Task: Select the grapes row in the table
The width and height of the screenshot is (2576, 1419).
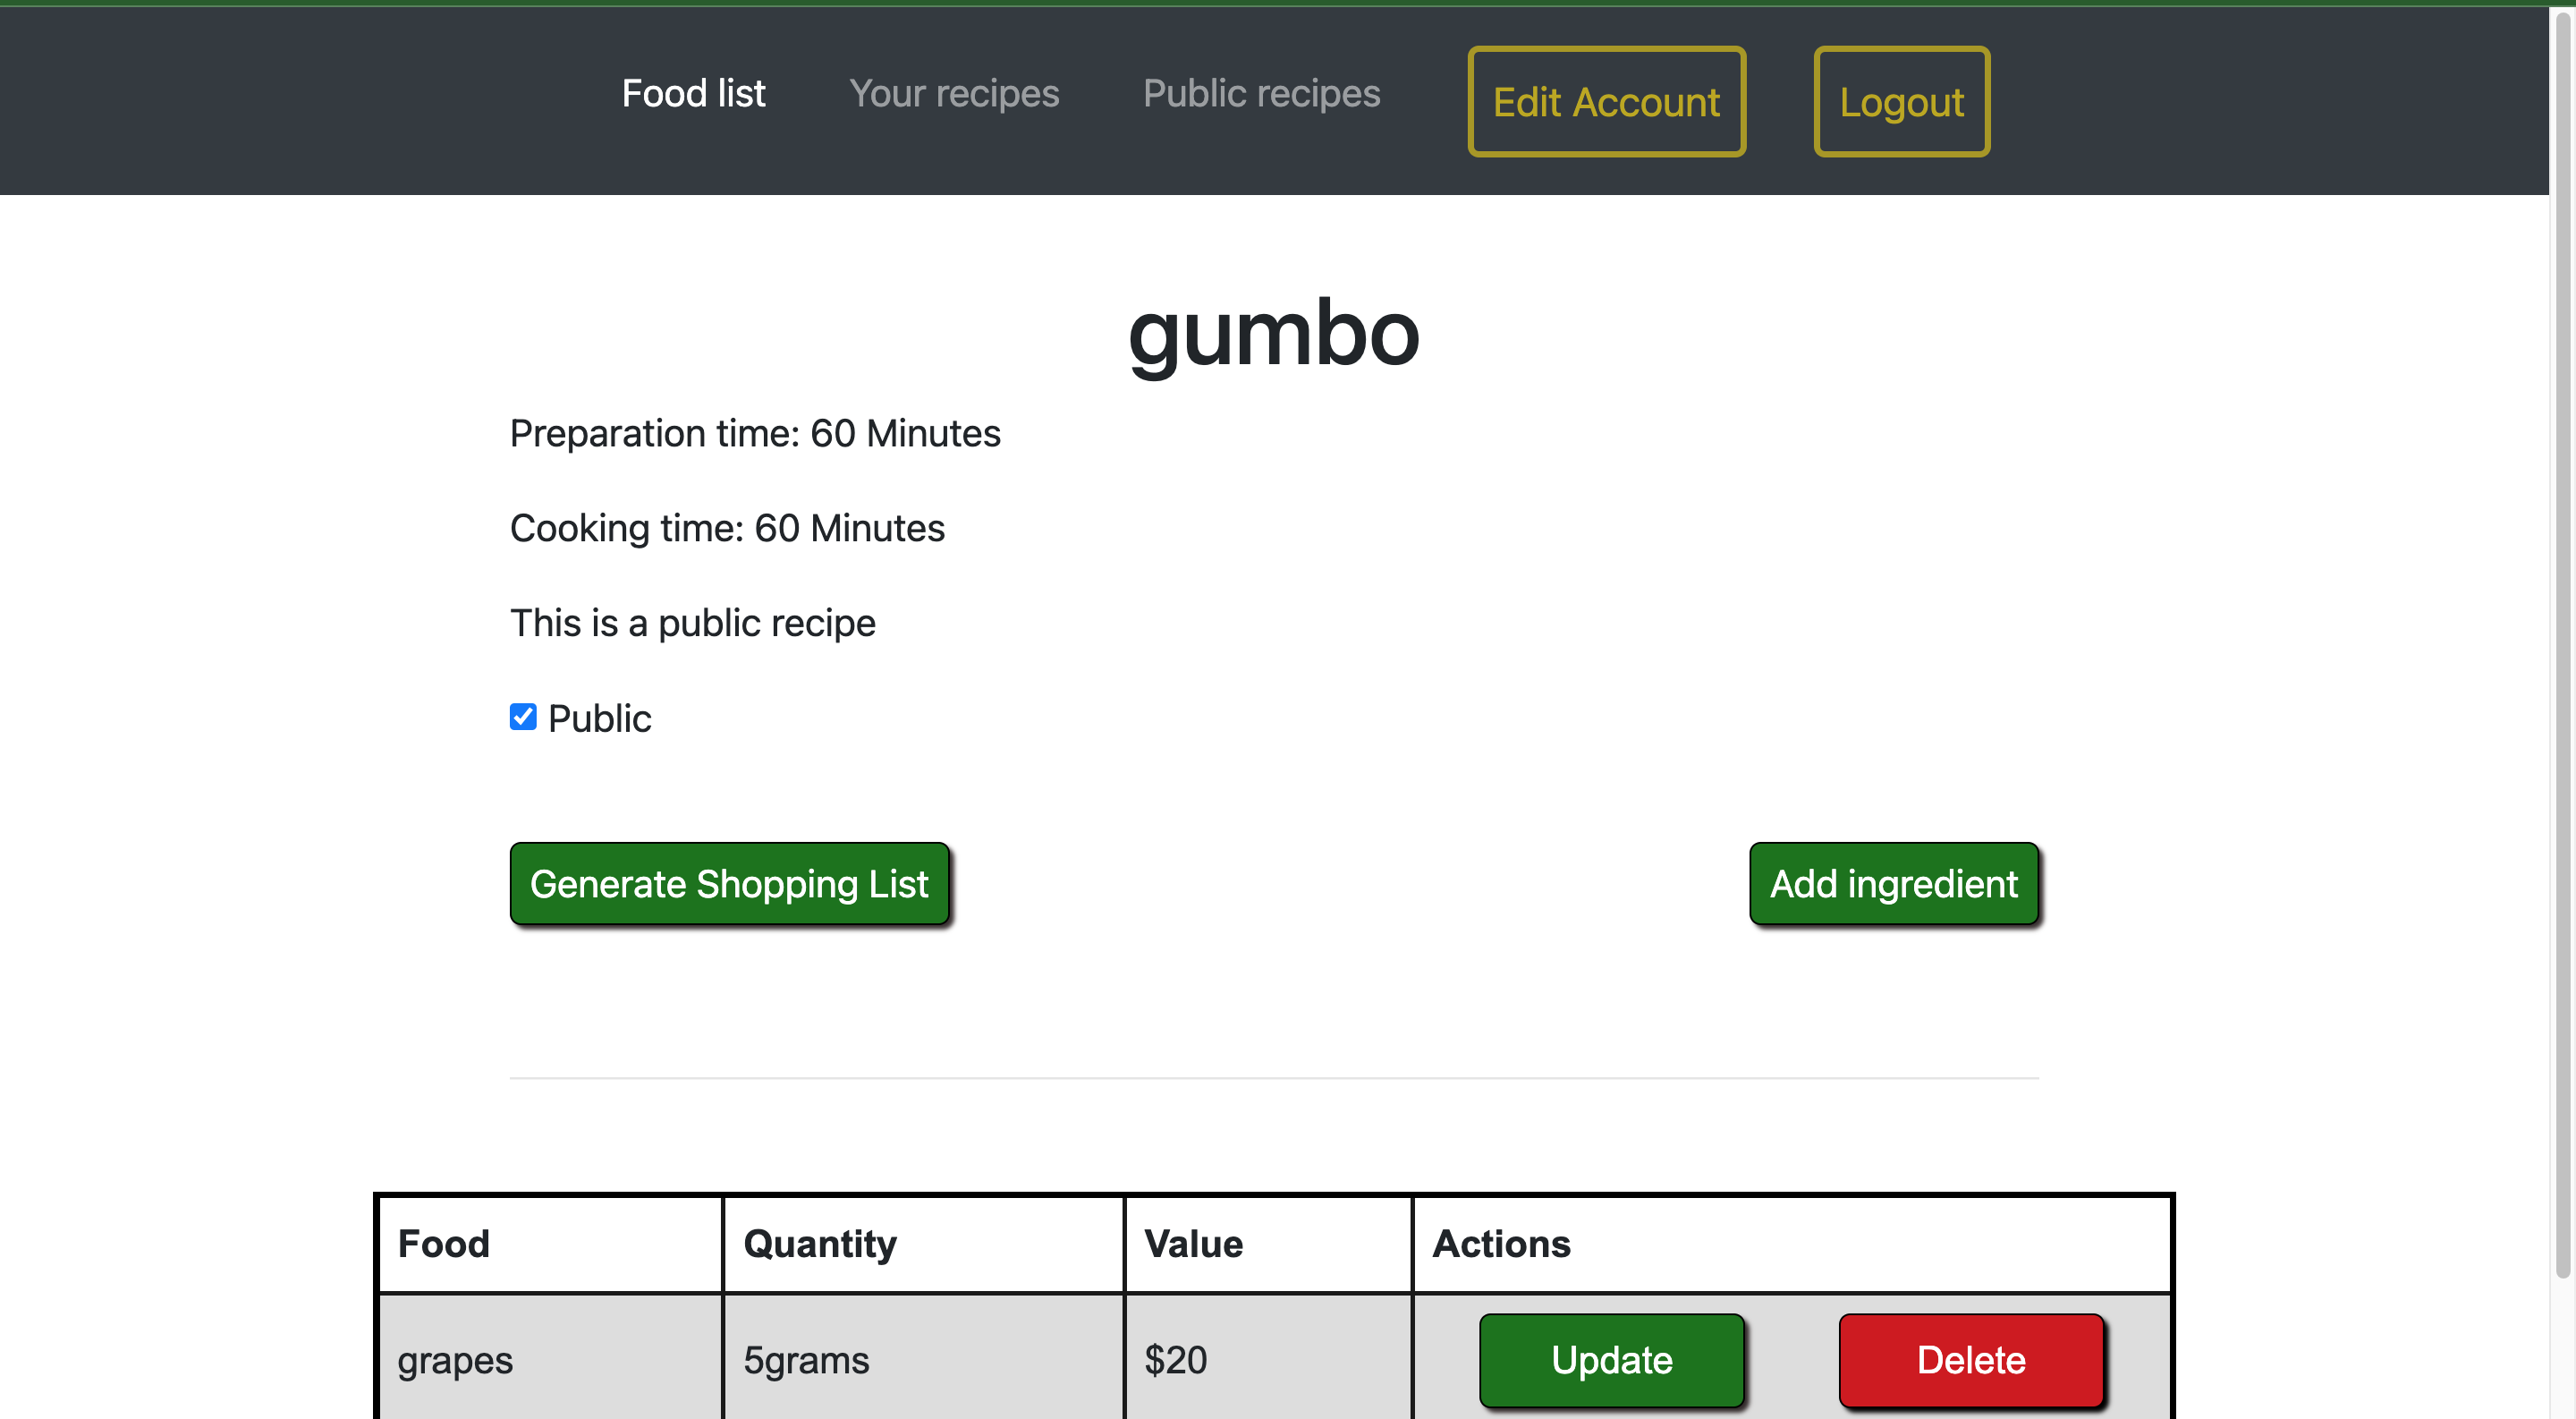Action: tap(455, 1359)
